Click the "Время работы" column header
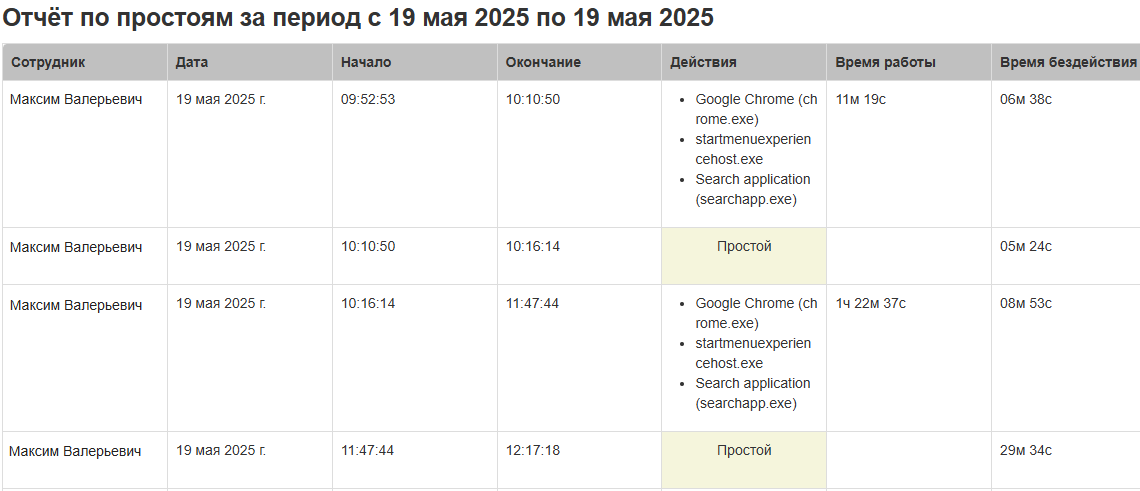Viewport: 1140px width, 491px height. [885, 62]
